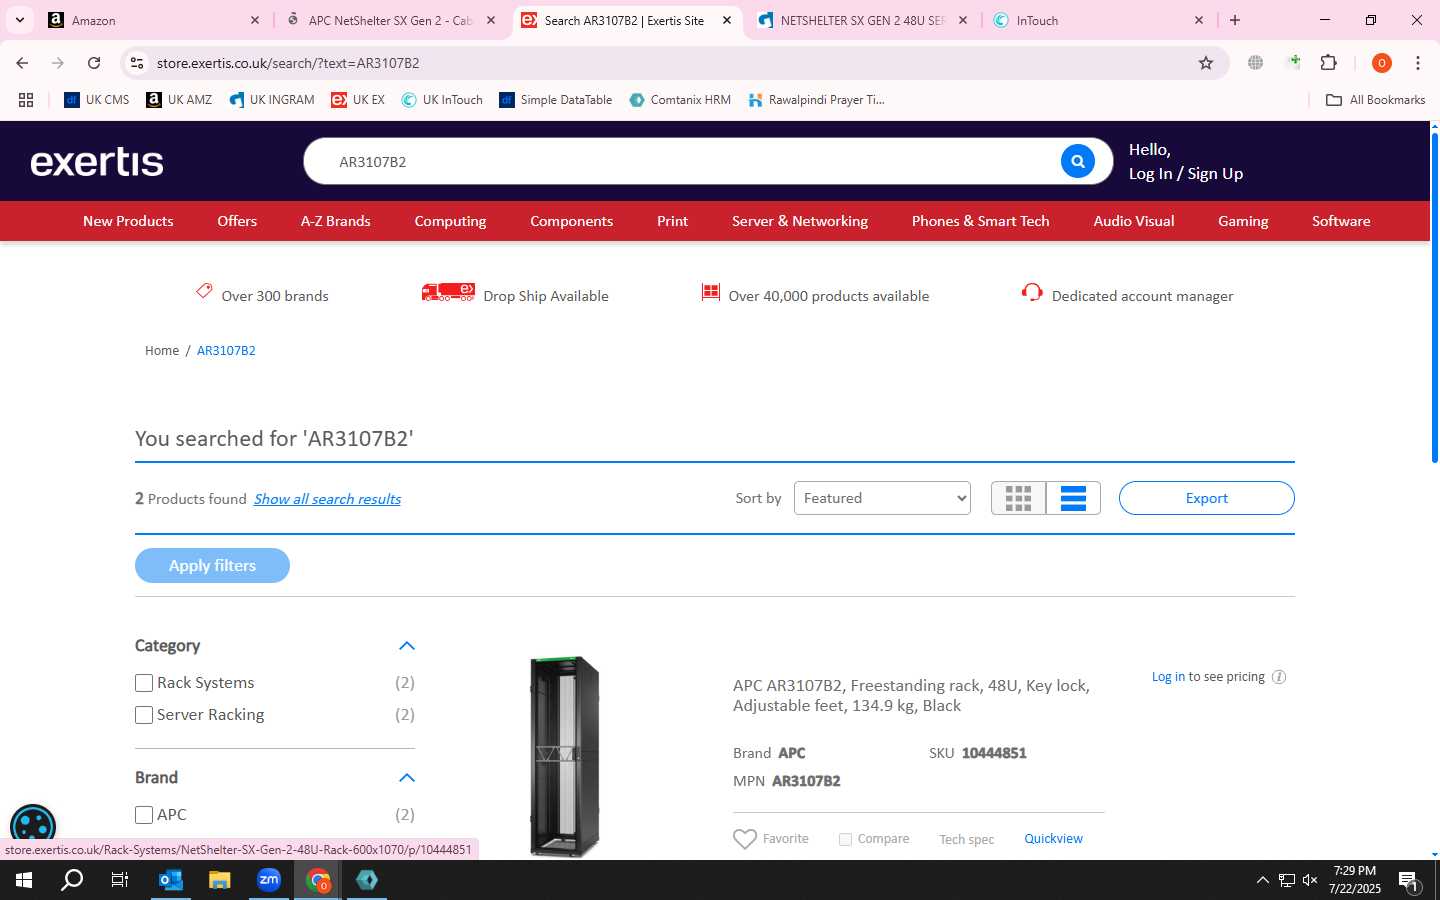This screenshot has height=900, width=1440.
Task: Check the Rack Systems category filter
Action: [144, 683]
